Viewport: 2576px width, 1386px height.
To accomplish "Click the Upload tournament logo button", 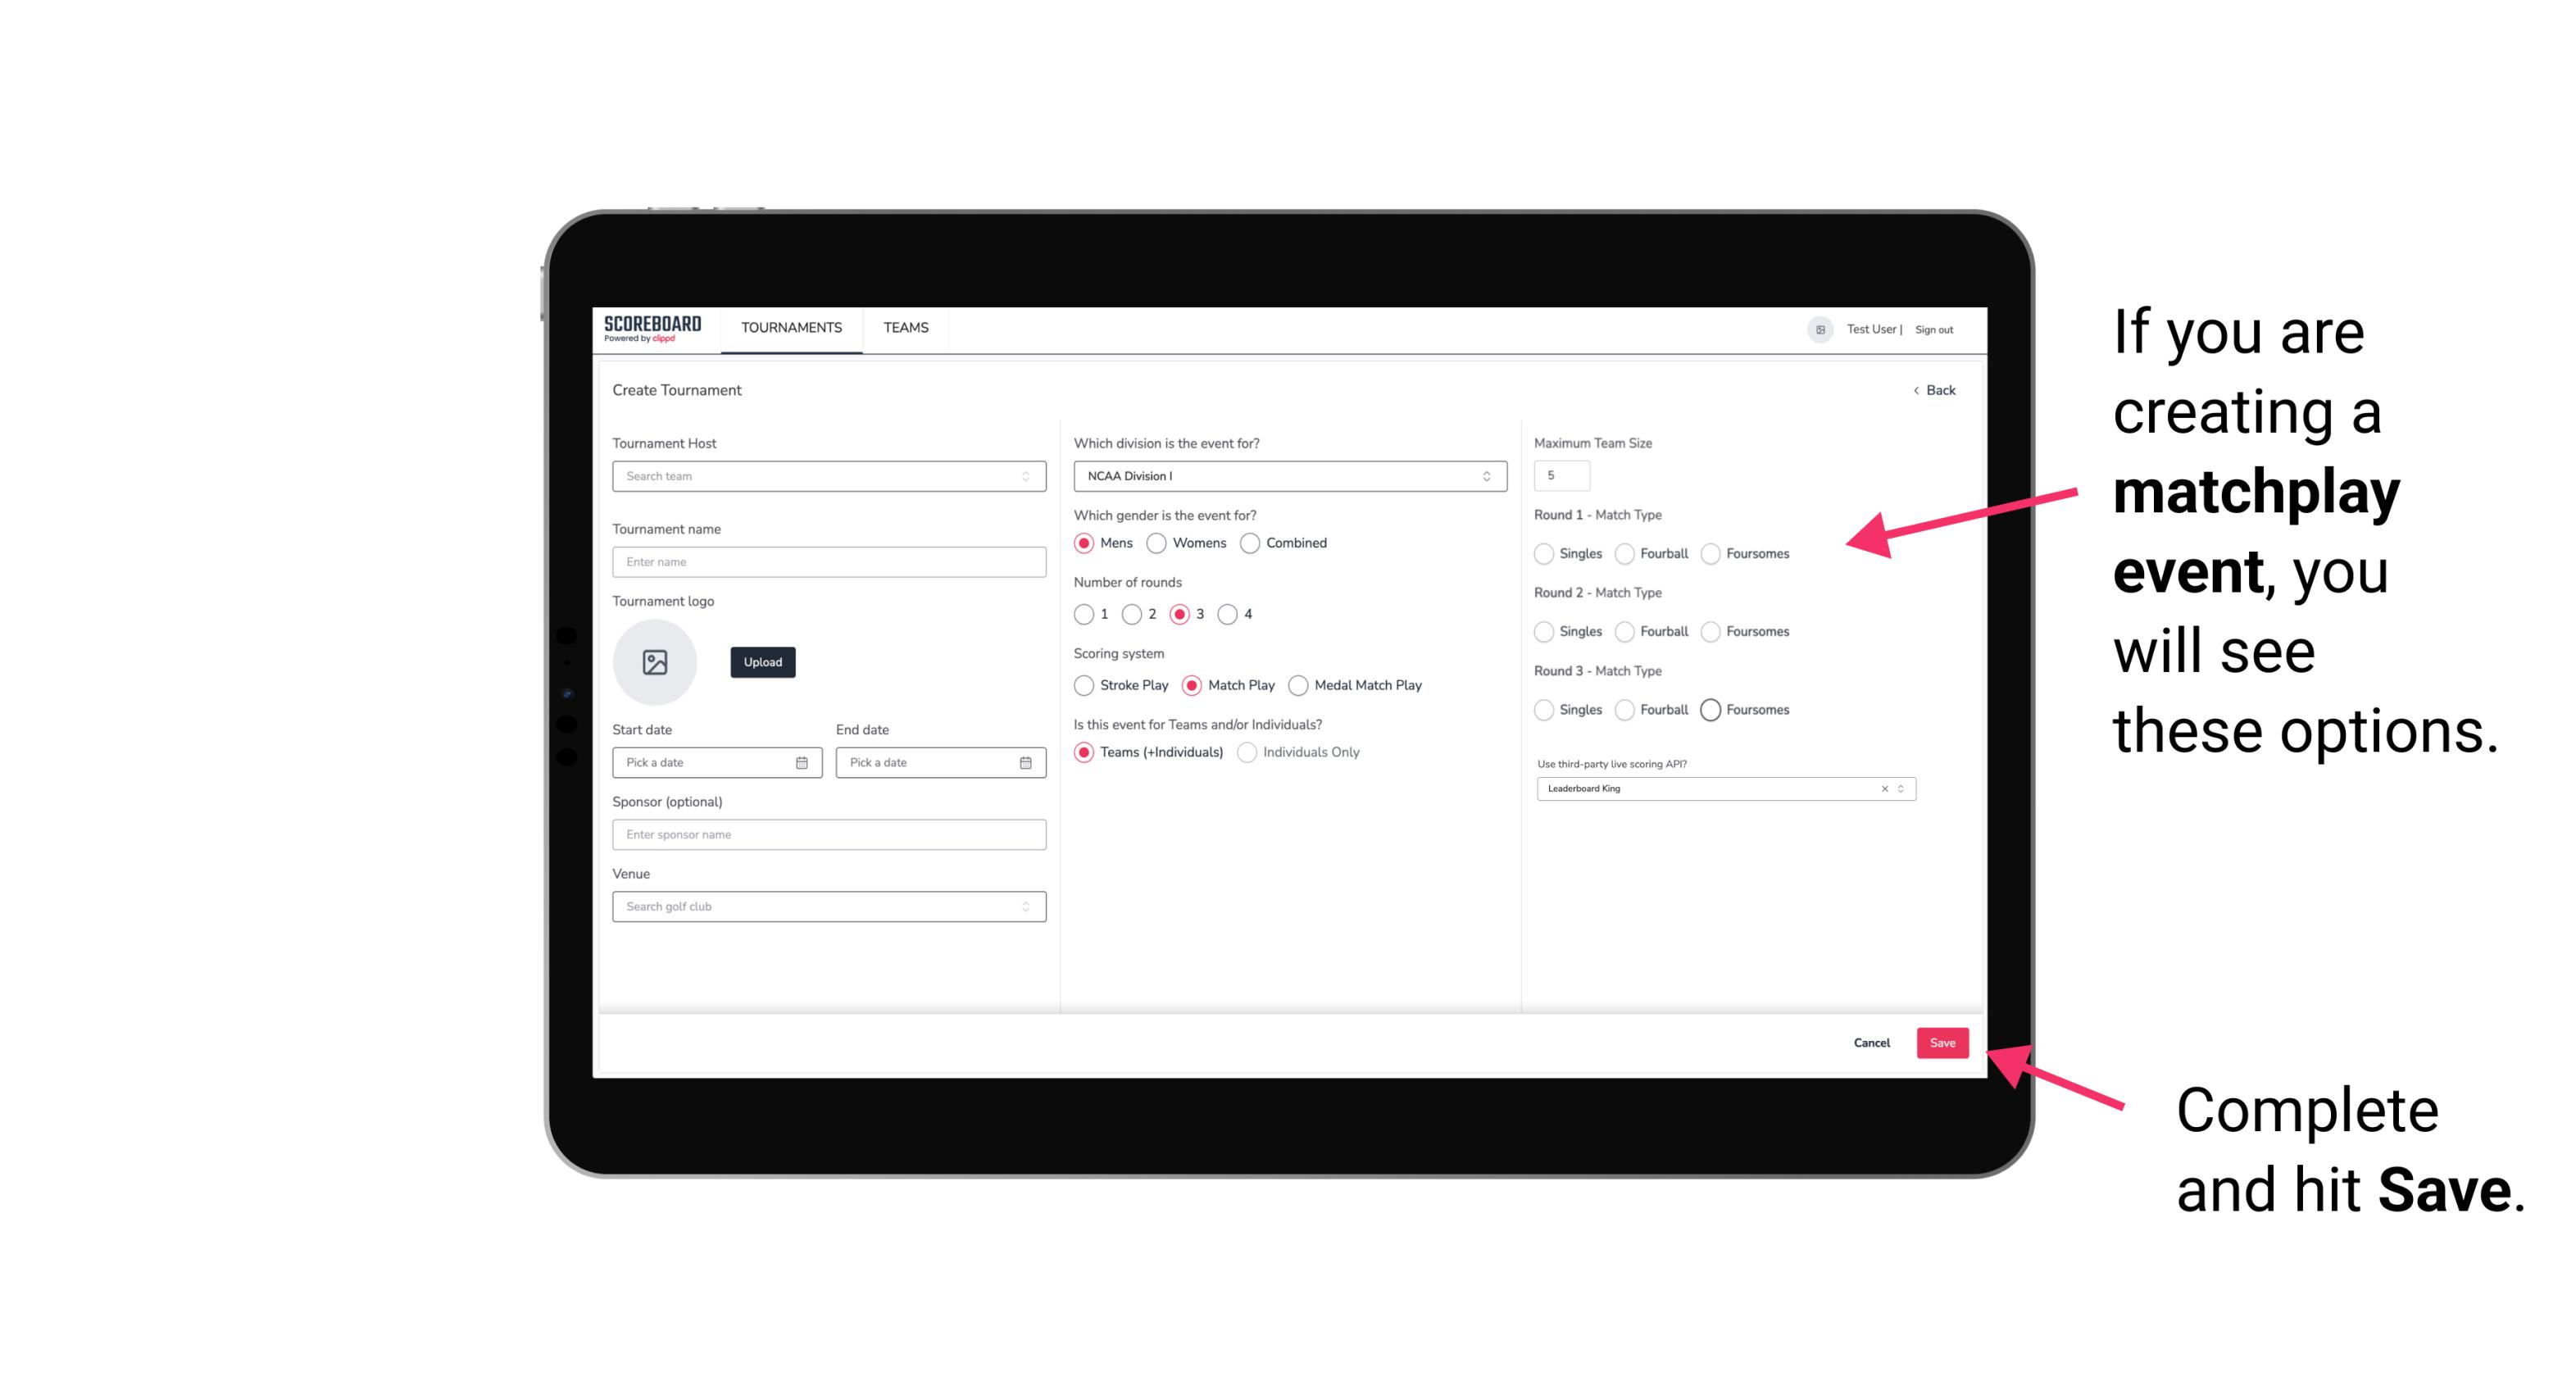I will [x=762, y=662].
